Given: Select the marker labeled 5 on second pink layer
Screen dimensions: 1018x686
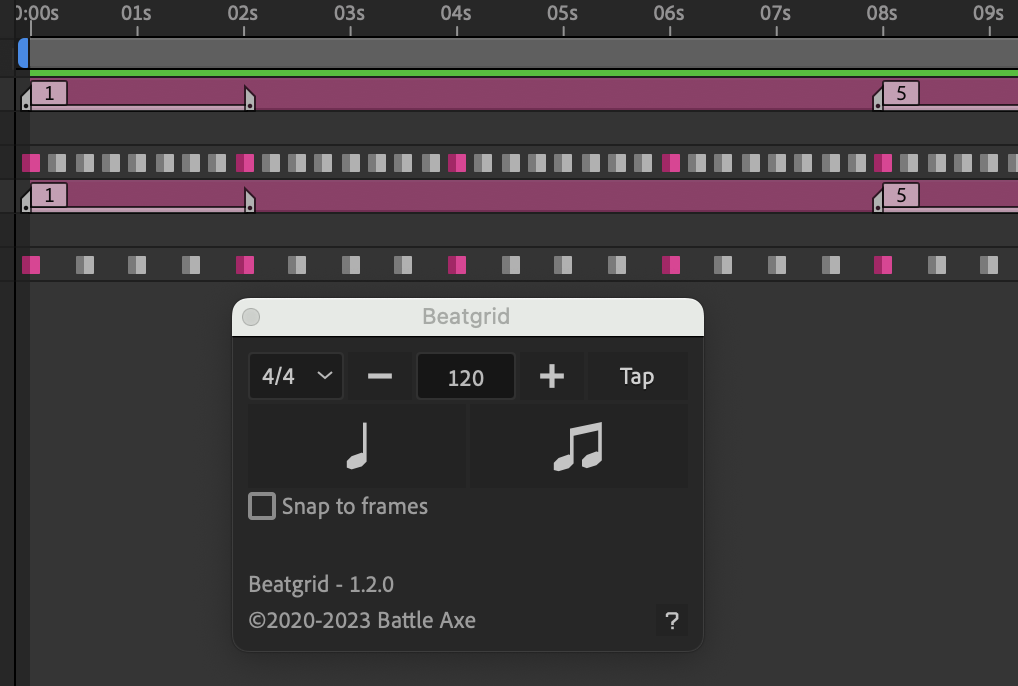Looking at the screenshot, I should (900, 197).
